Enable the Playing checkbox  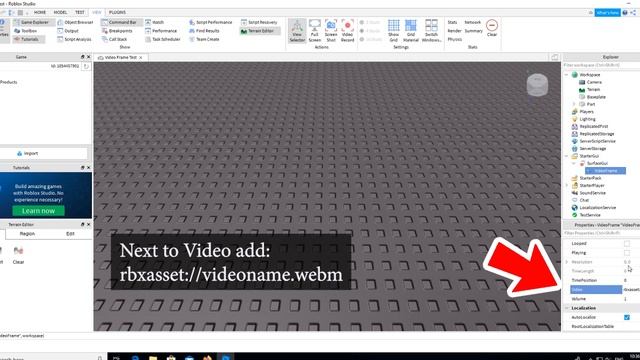point(627,253)
